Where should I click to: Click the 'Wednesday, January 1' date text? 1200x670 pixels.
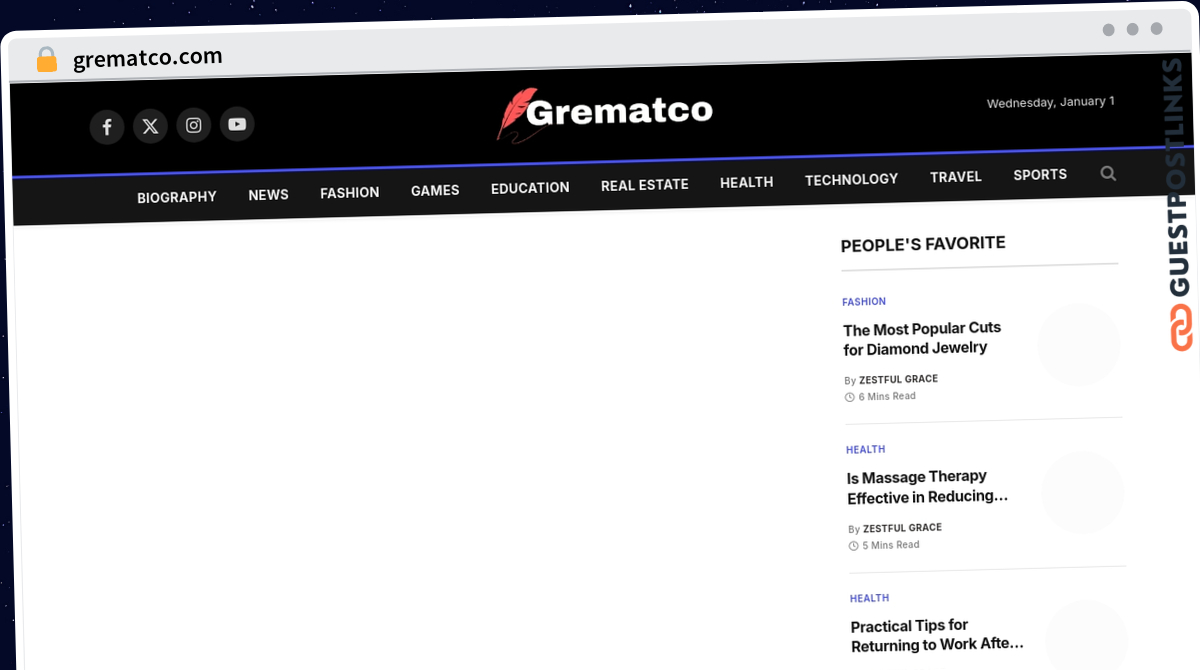click(1051, 102)
